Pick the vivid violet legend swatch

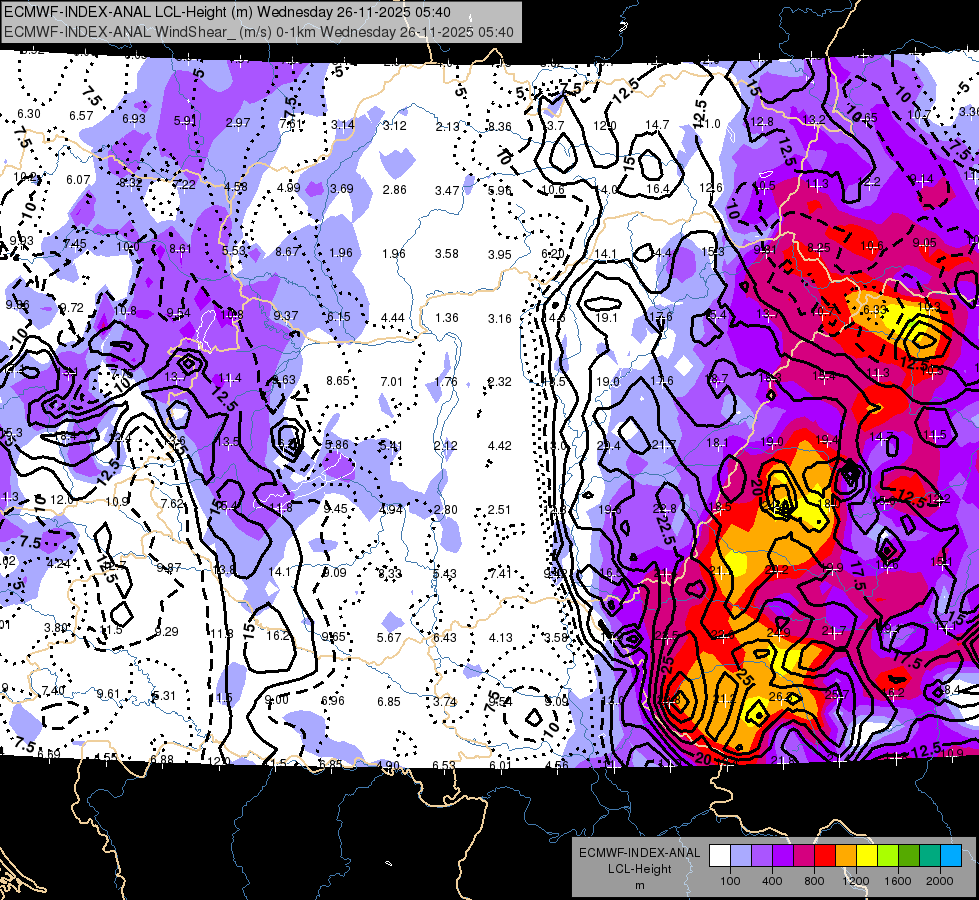click(x=783, y=856)
